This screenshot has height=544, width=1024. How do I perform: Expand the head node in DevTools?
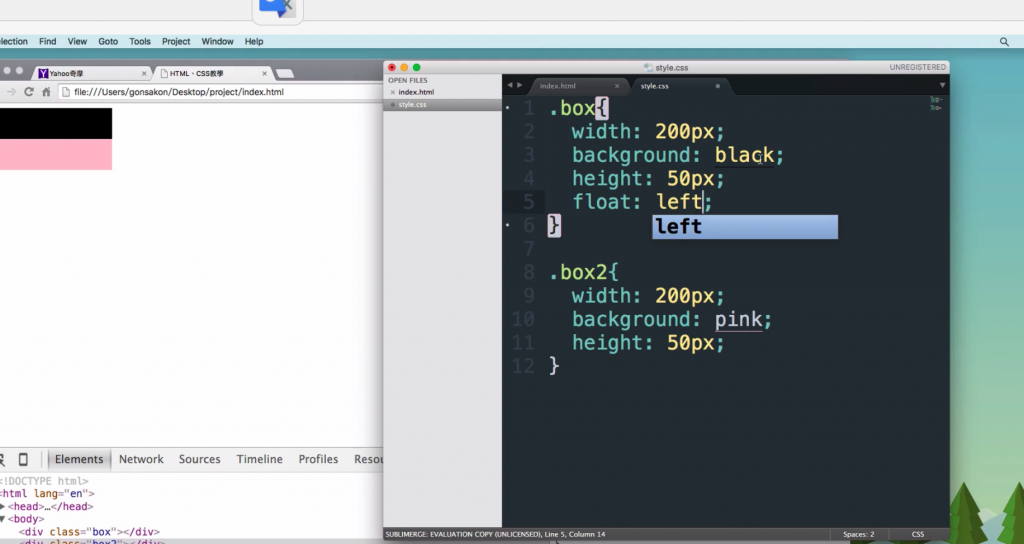point(3,506)
